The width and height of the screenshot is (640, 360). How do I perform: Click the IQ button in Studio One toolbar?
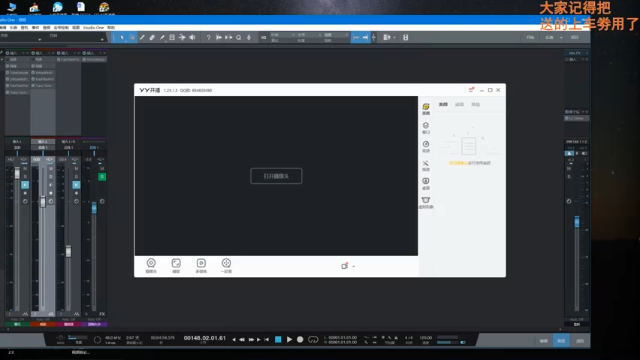263,38
